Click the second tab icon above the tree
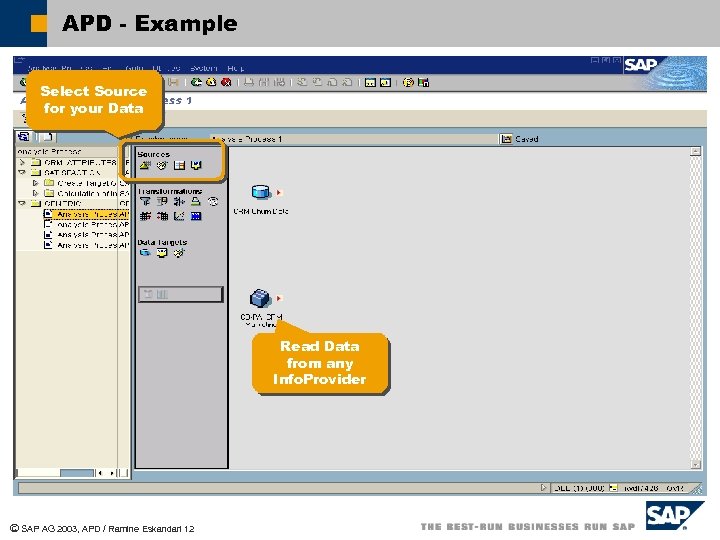 pos(47,136)
